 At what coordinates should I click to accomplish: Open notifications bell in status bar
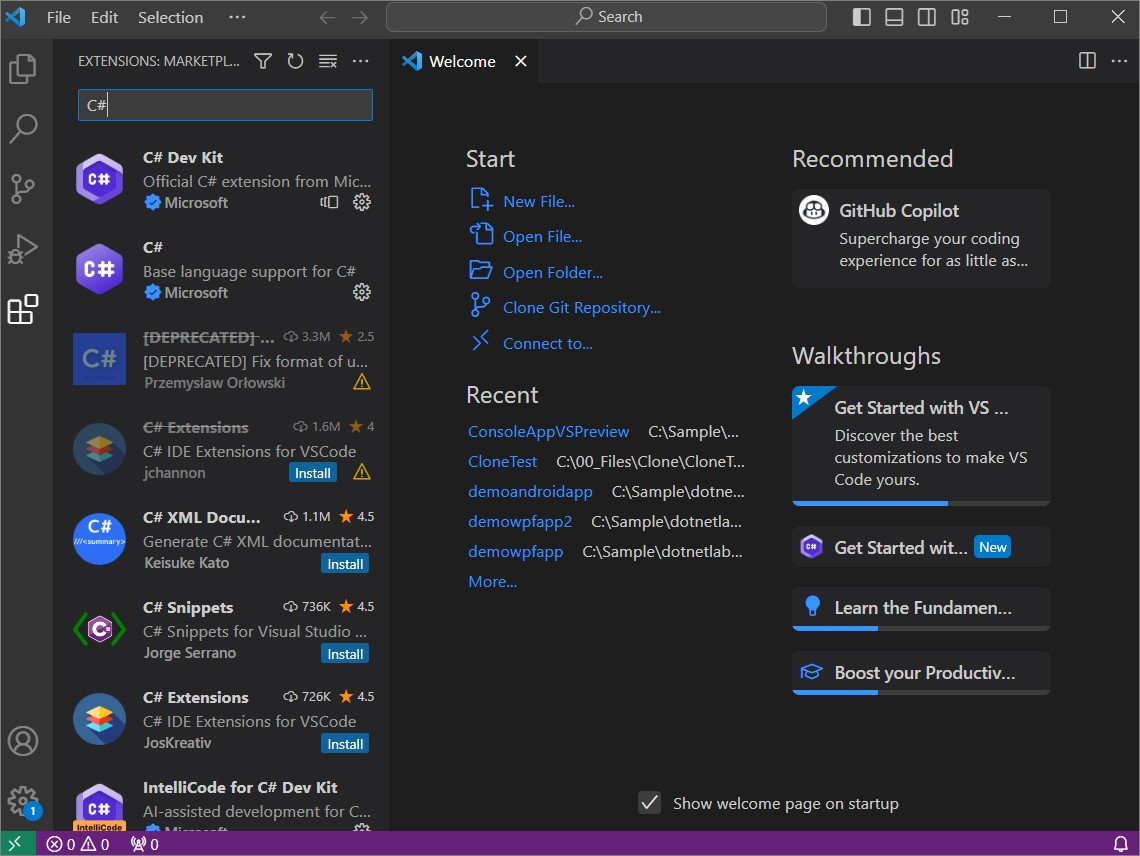1121,844
